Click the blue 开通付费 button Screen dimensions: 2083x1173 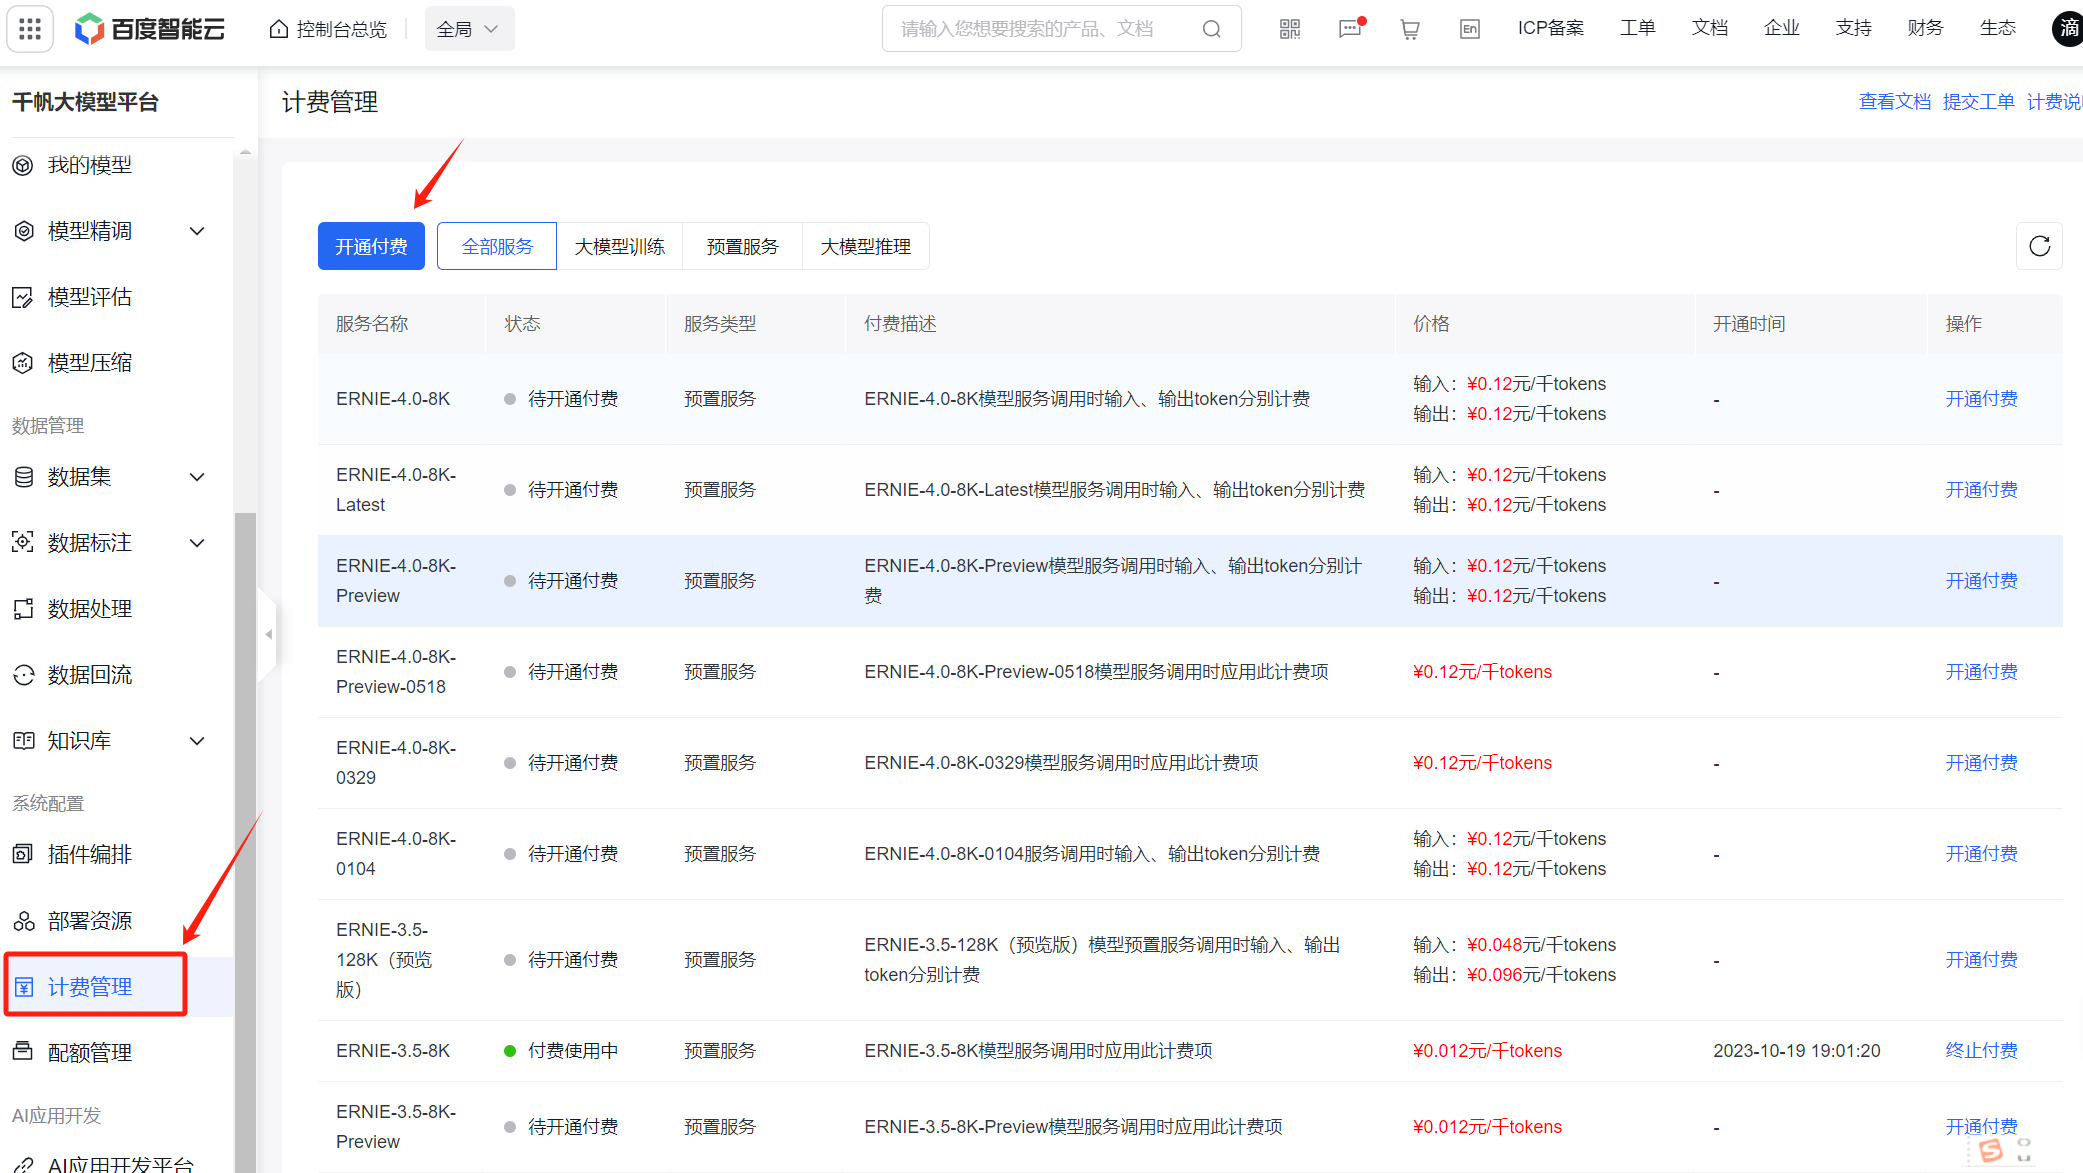371,246
